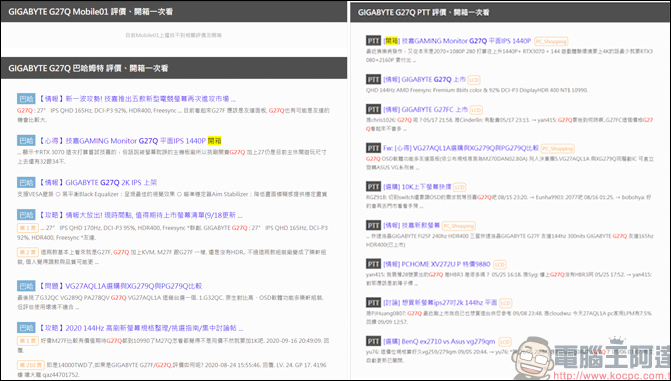Click PC_Shopping tag after Fw: [心得] VG27AQL1A post

[x=558, y=149]
